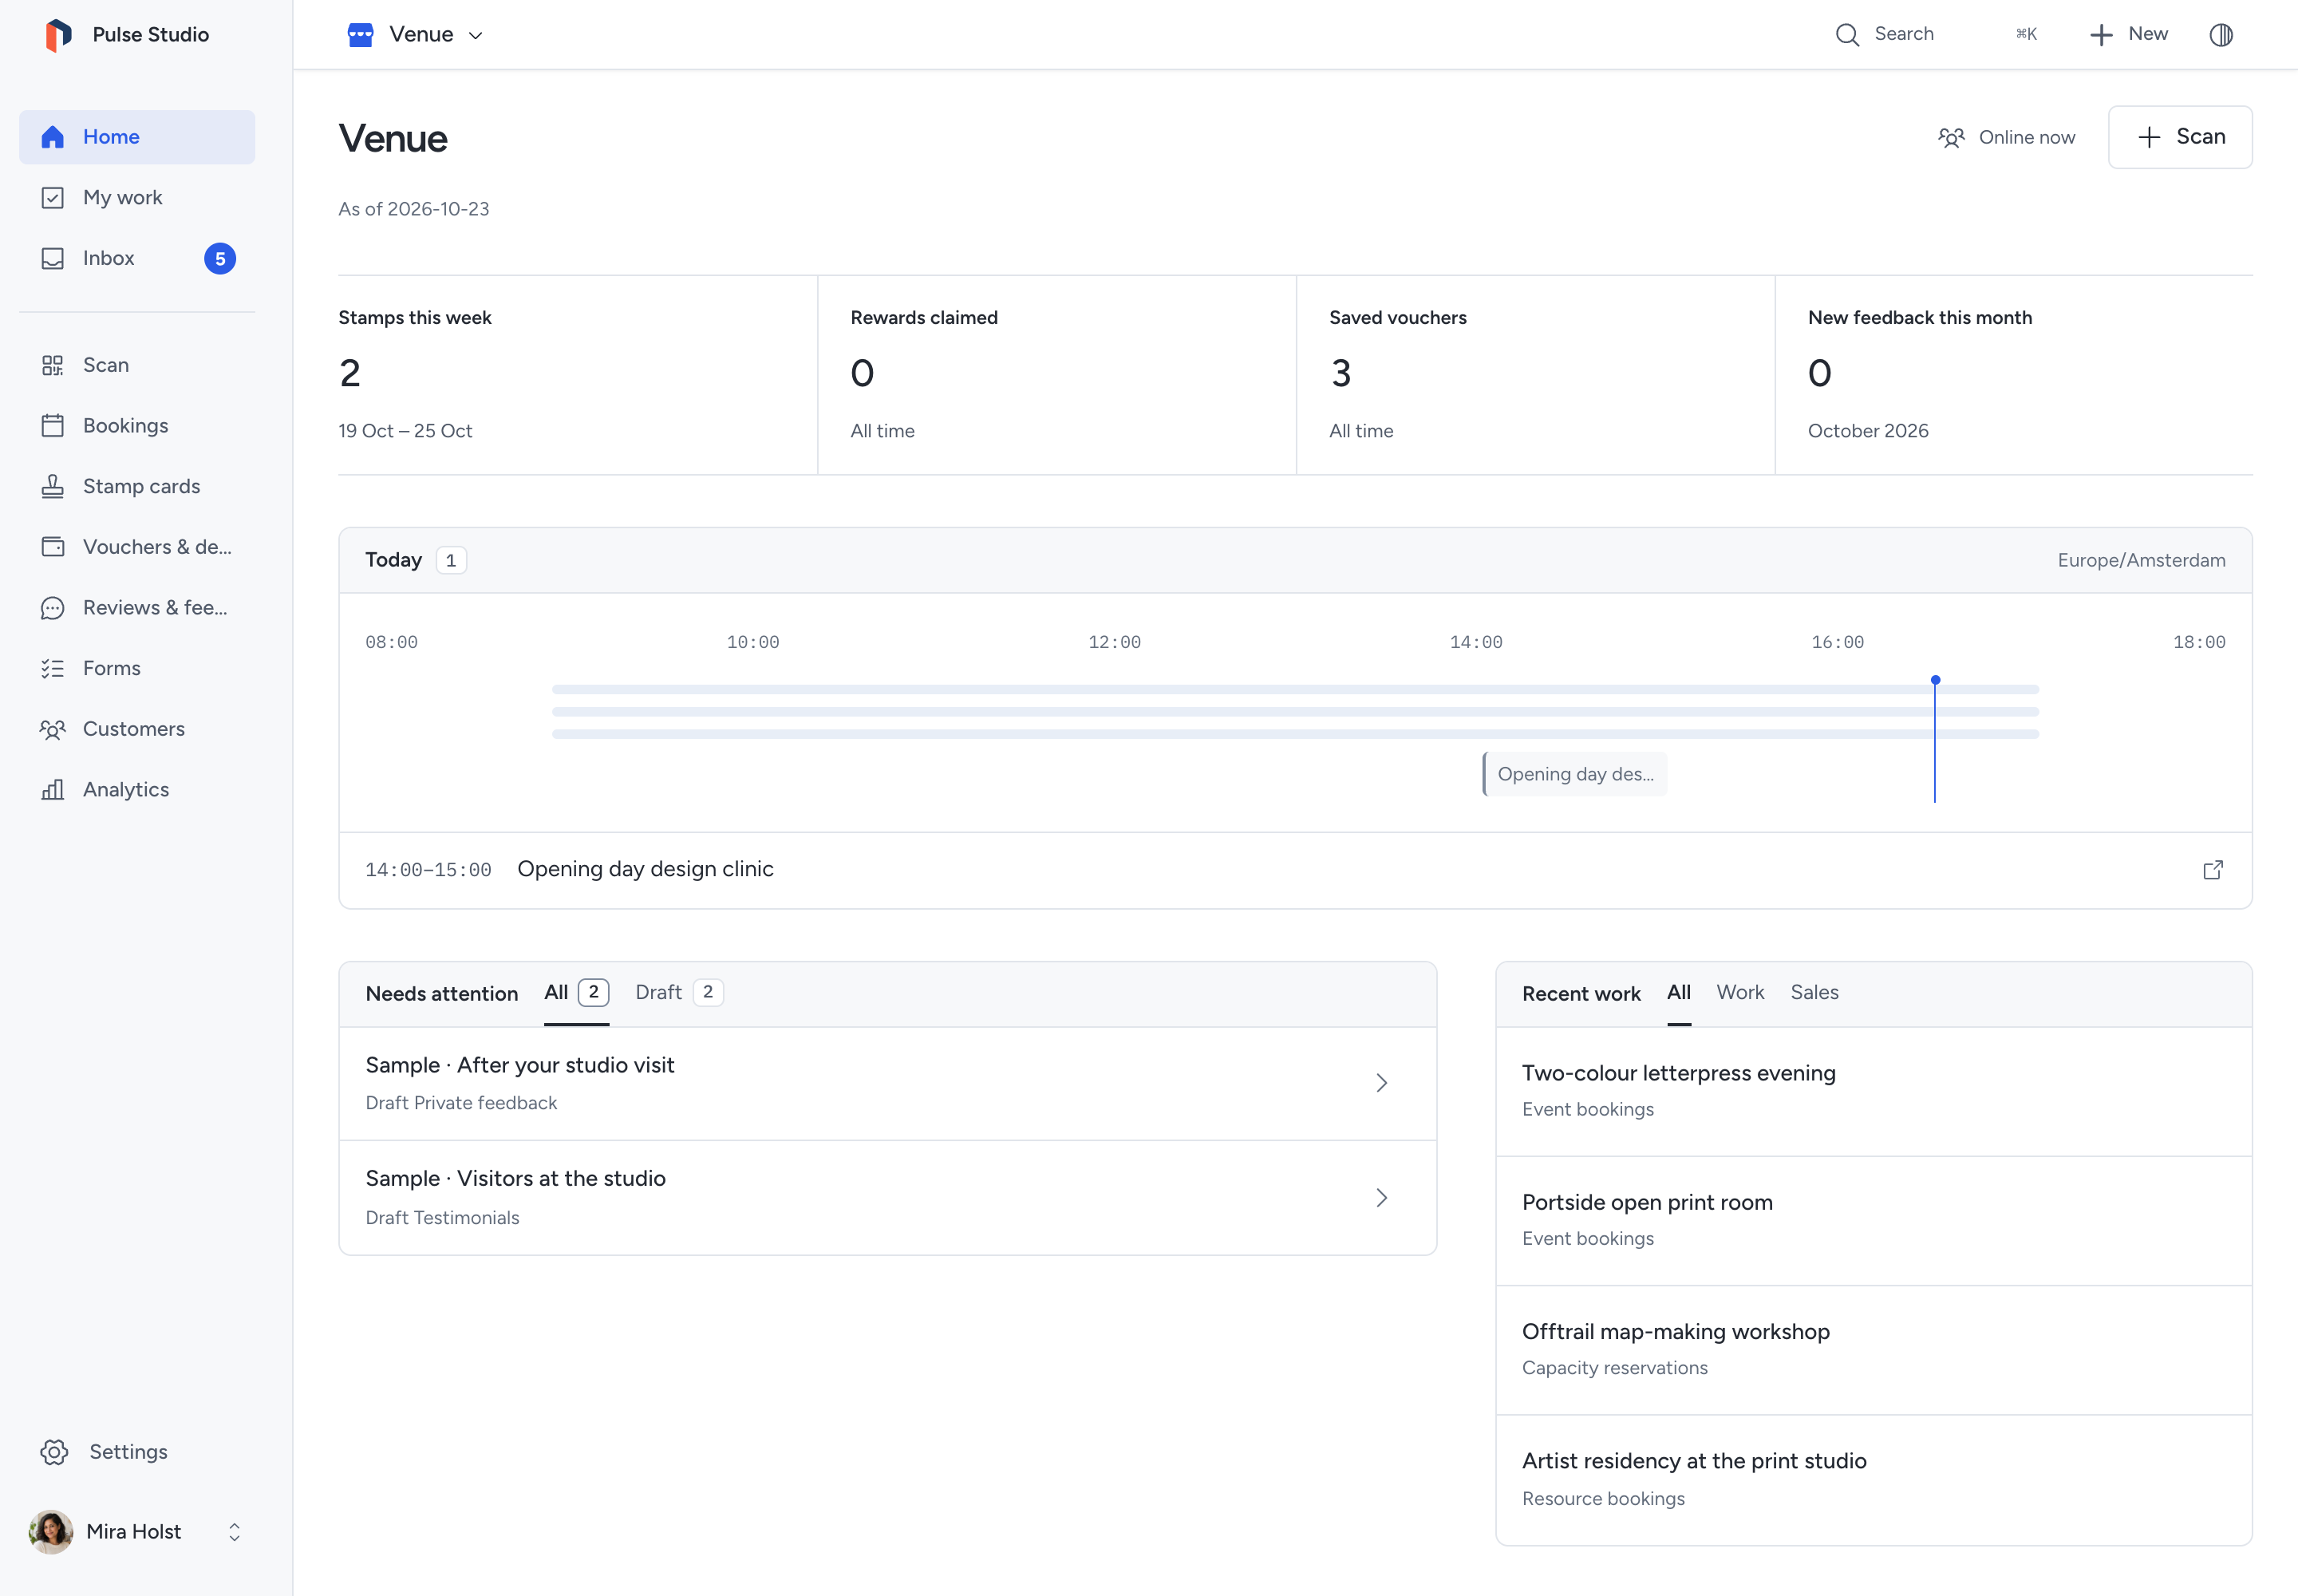Click the Search field

tap(1936, 35)
